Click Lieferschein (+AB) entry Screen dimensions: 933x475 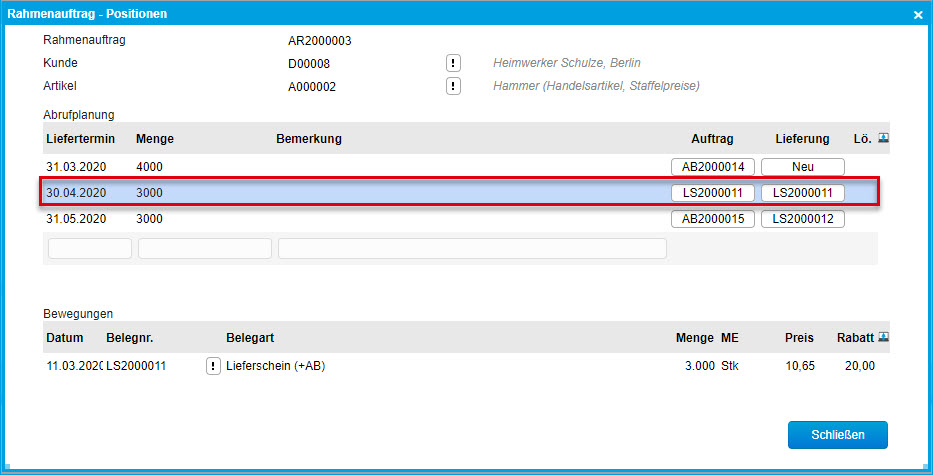click(x=275, y=366)
